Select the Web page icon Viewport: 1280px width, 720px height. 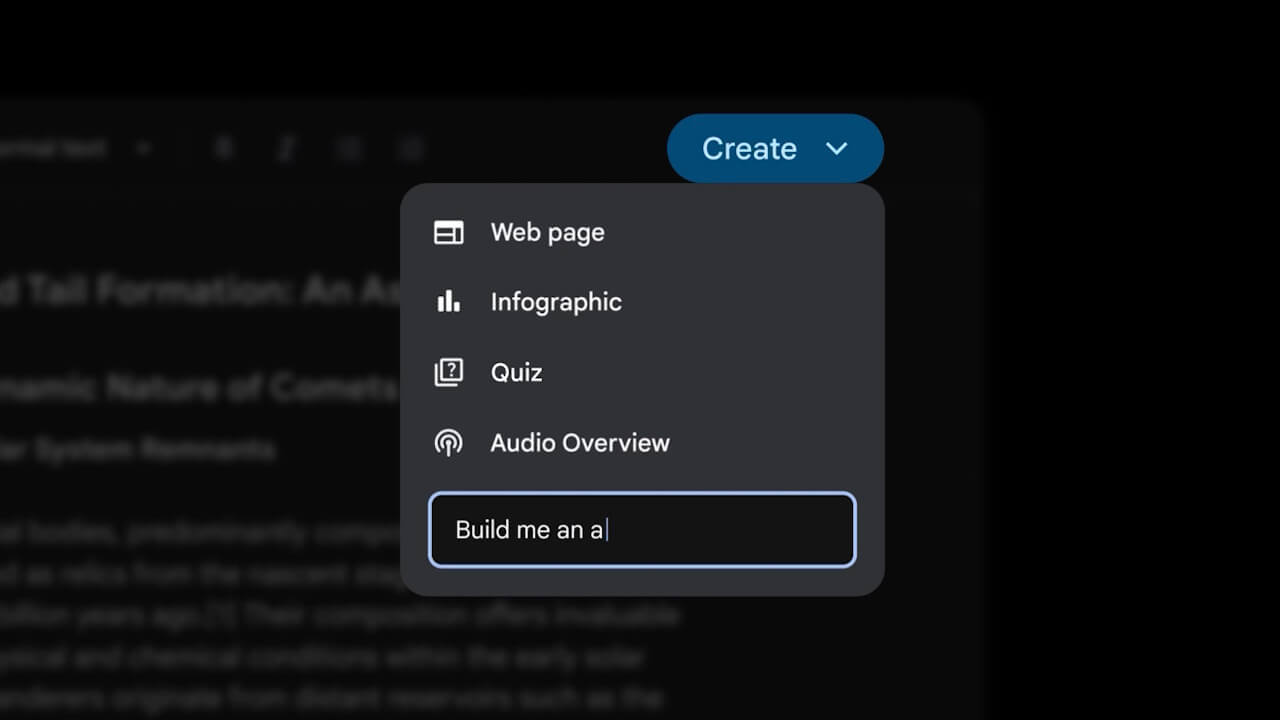coord(448,233)
